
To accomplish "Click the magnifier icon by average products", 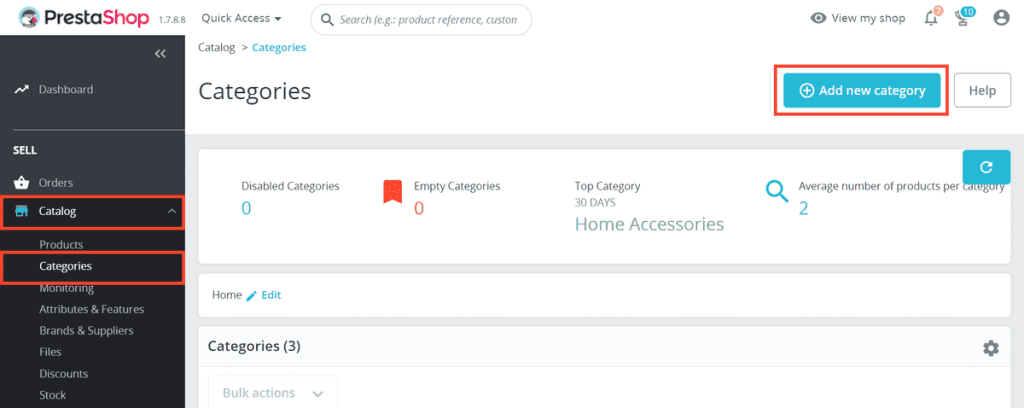I will pos(776,192).
